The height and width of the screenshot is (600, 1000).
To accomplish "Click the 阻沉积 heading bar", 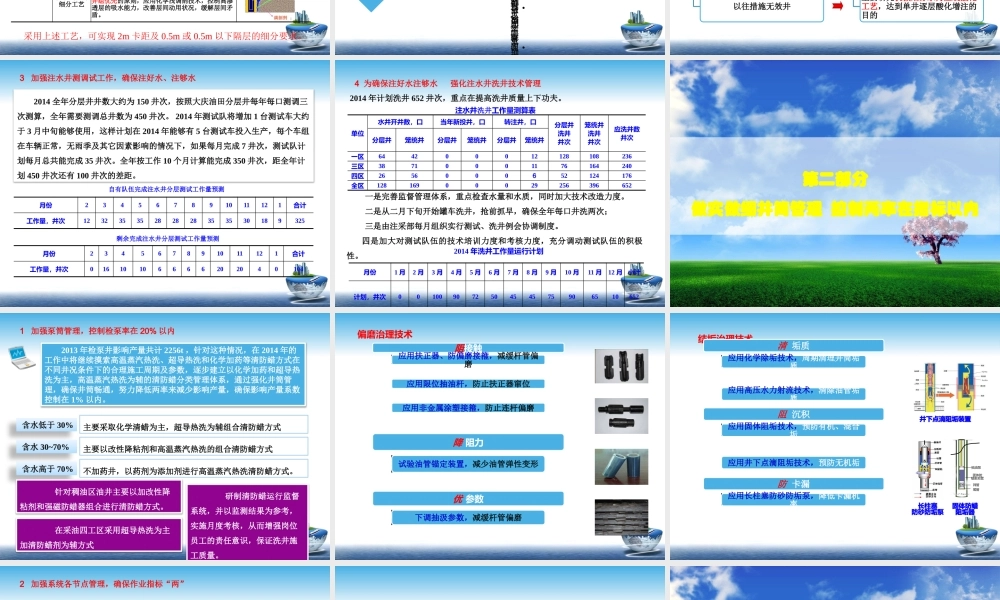I will (793, 414).
